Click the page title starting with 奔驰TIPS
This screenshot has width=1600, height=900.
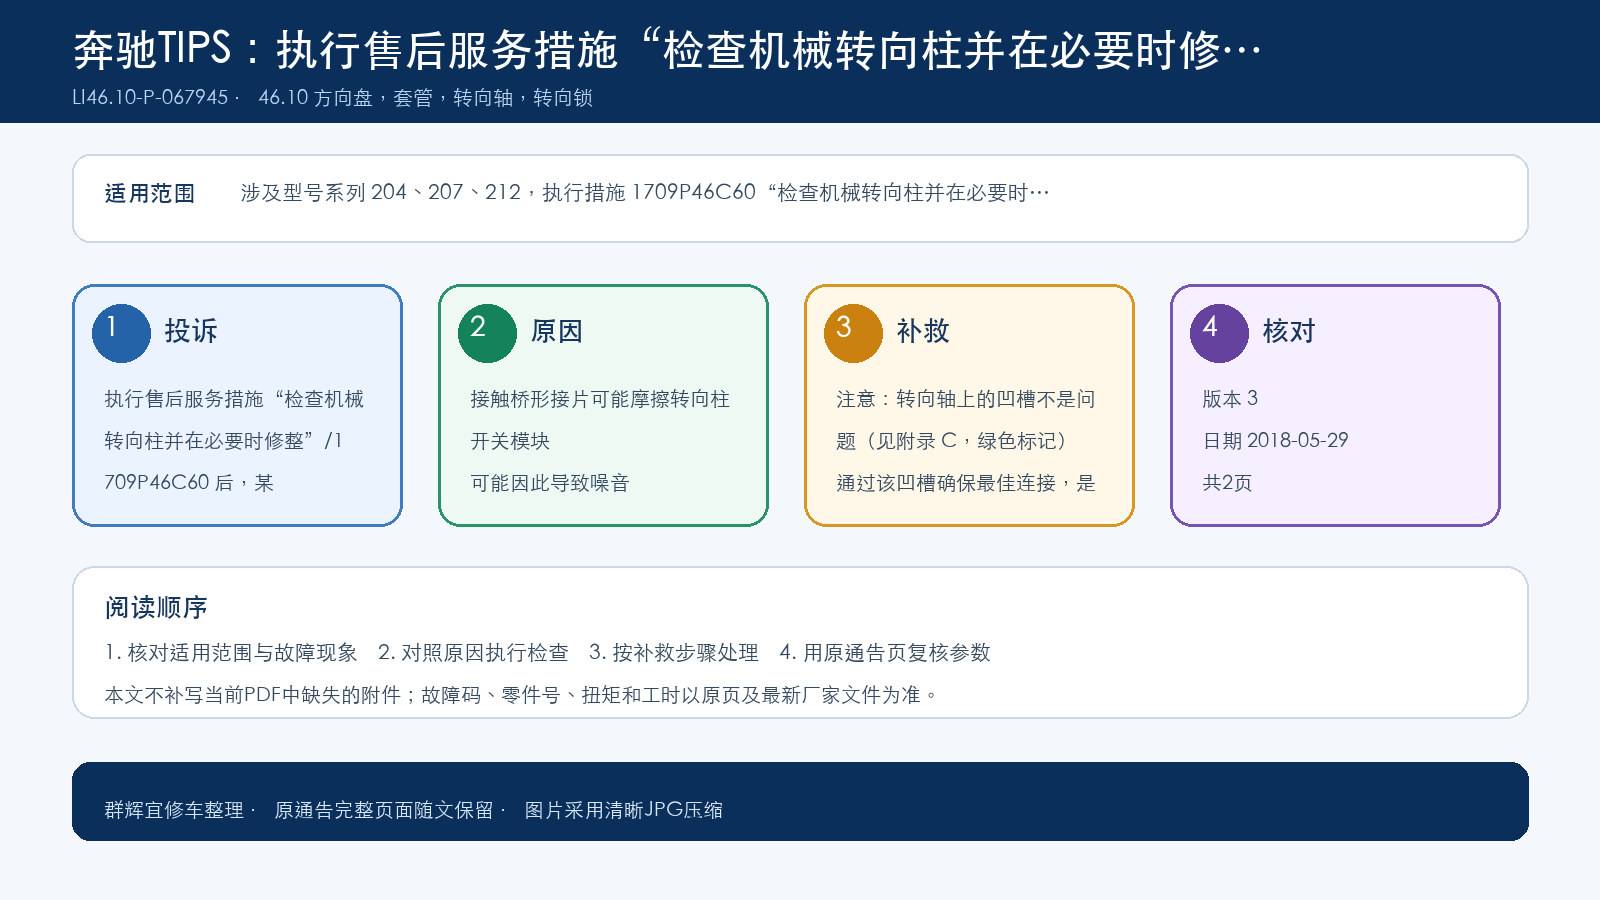click(x=667, y=50)
